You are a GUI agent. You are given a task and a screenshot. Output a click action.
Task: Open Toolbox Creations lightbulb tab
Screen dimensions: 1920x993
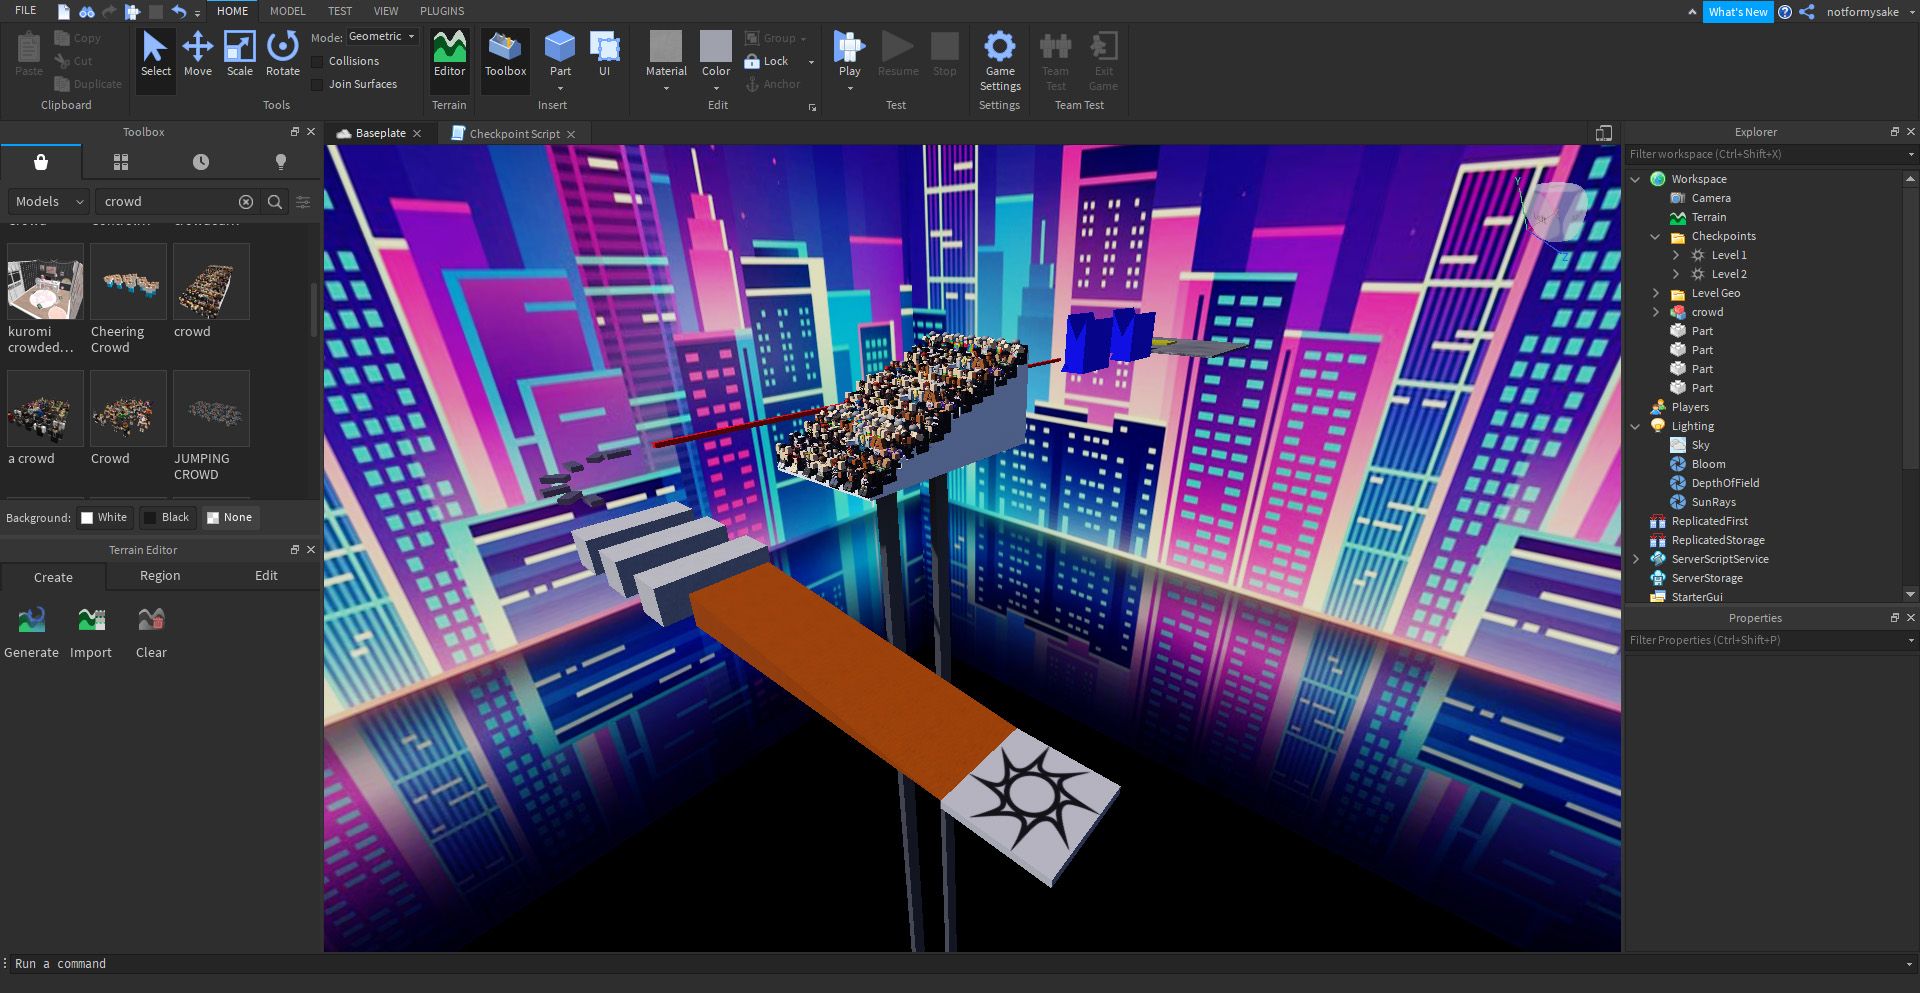281,162
